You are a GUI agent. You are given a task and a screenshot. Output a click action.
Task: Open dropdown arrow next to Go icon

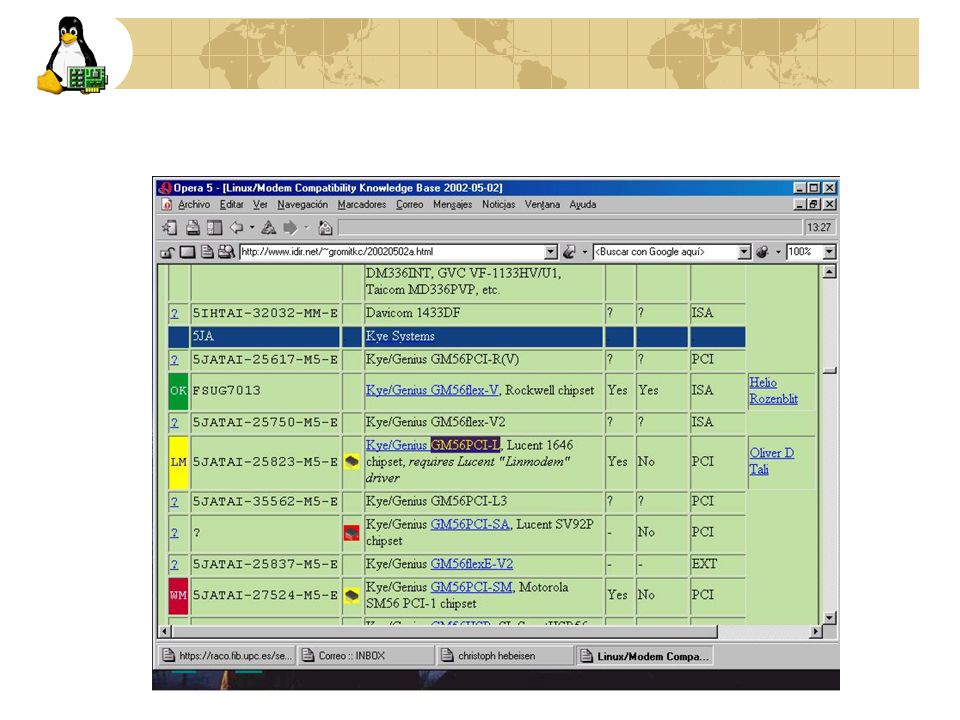[585, 252]
